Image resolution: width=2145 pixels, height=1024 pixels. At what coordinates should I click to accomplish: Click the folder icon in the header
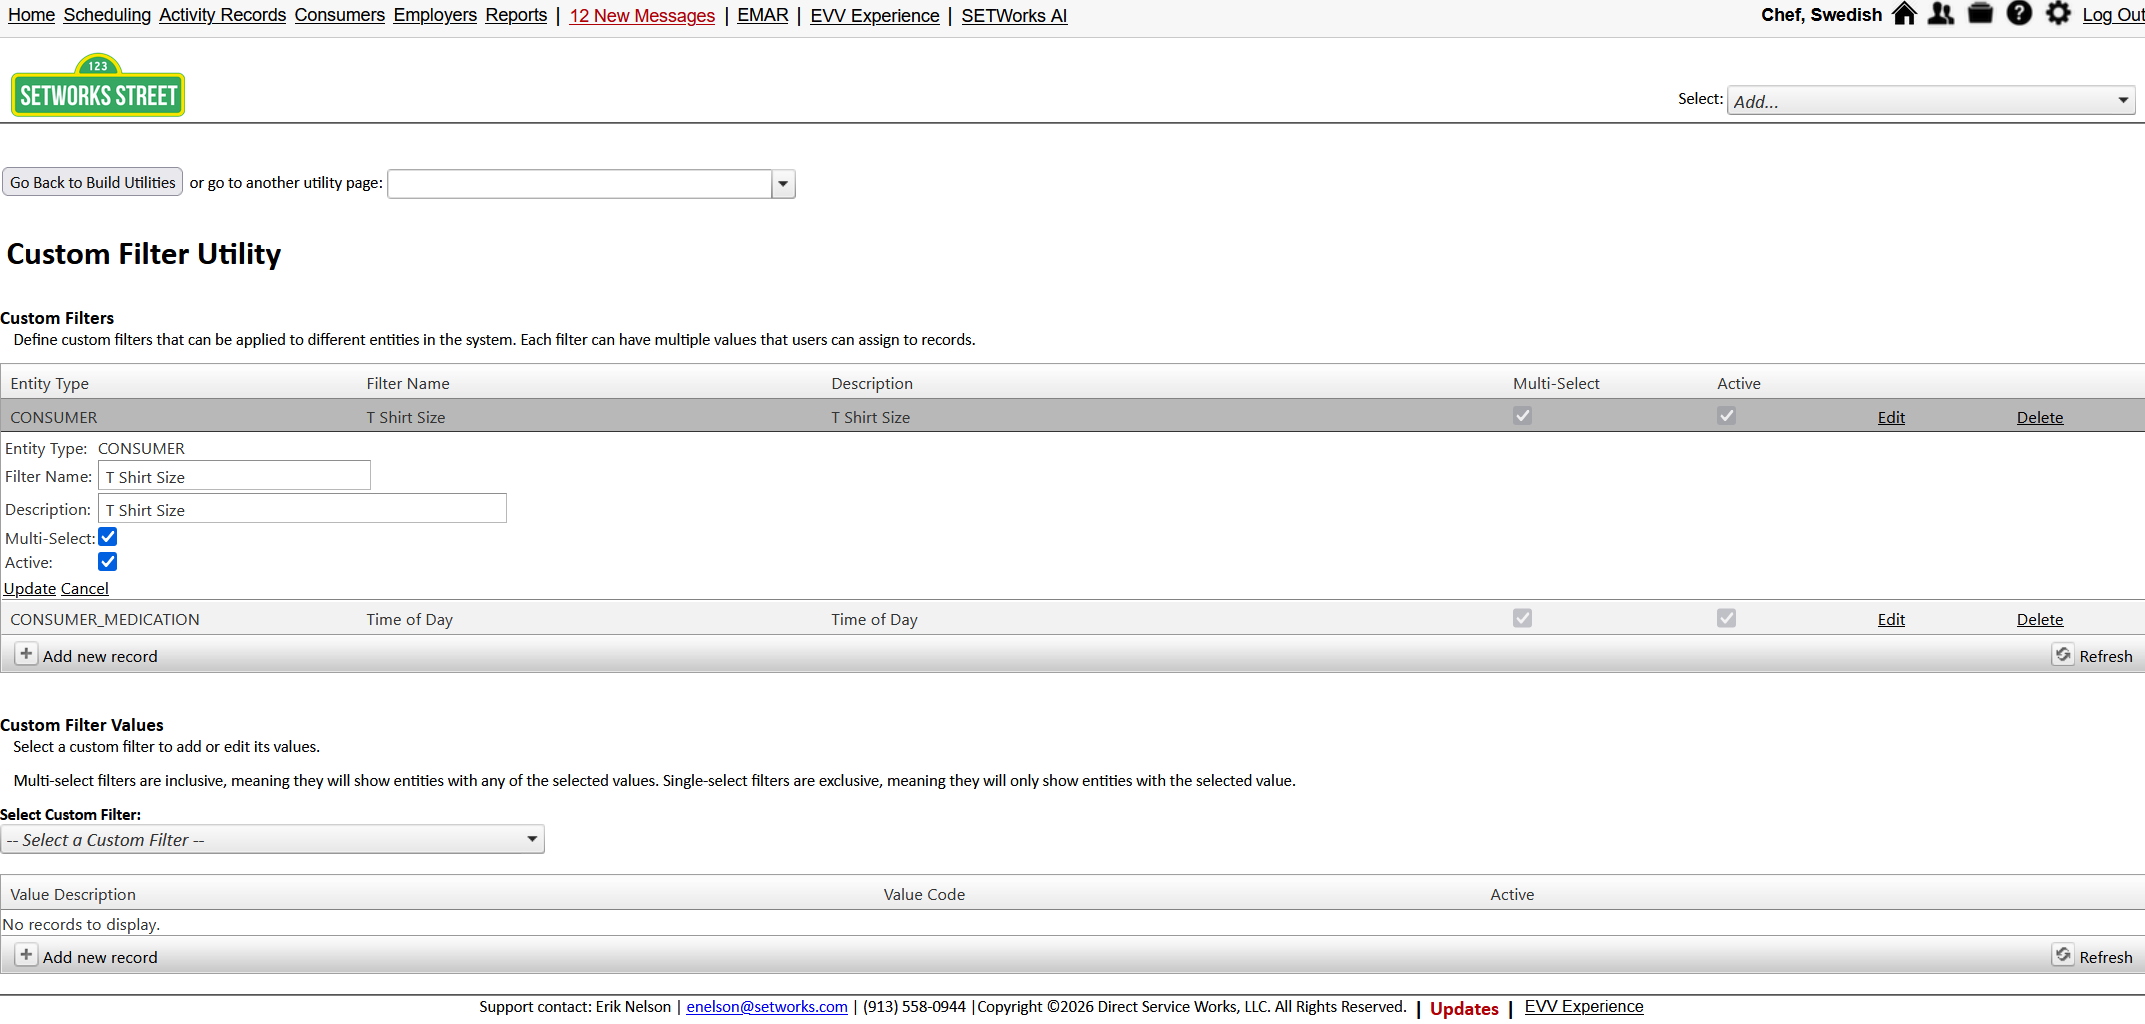(x=1980, y=14)
